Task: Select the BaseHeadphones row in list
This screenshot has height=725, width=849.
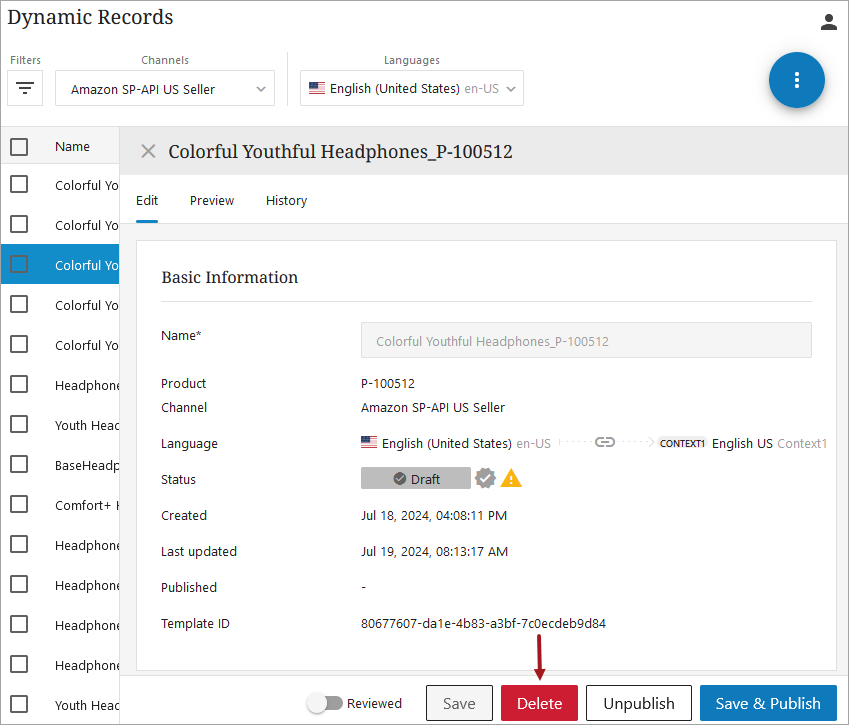Action: pos(87,465)
